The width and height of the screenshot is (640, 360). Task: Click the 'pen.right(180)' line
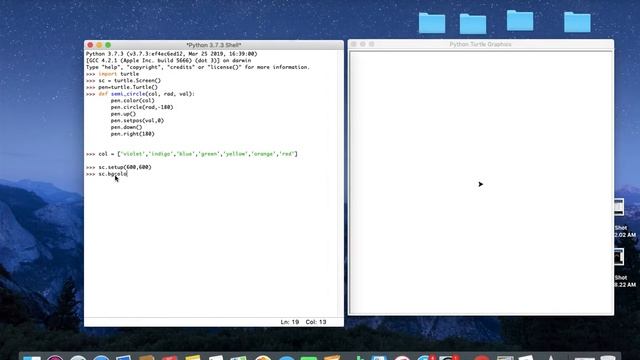pos(133,134)
